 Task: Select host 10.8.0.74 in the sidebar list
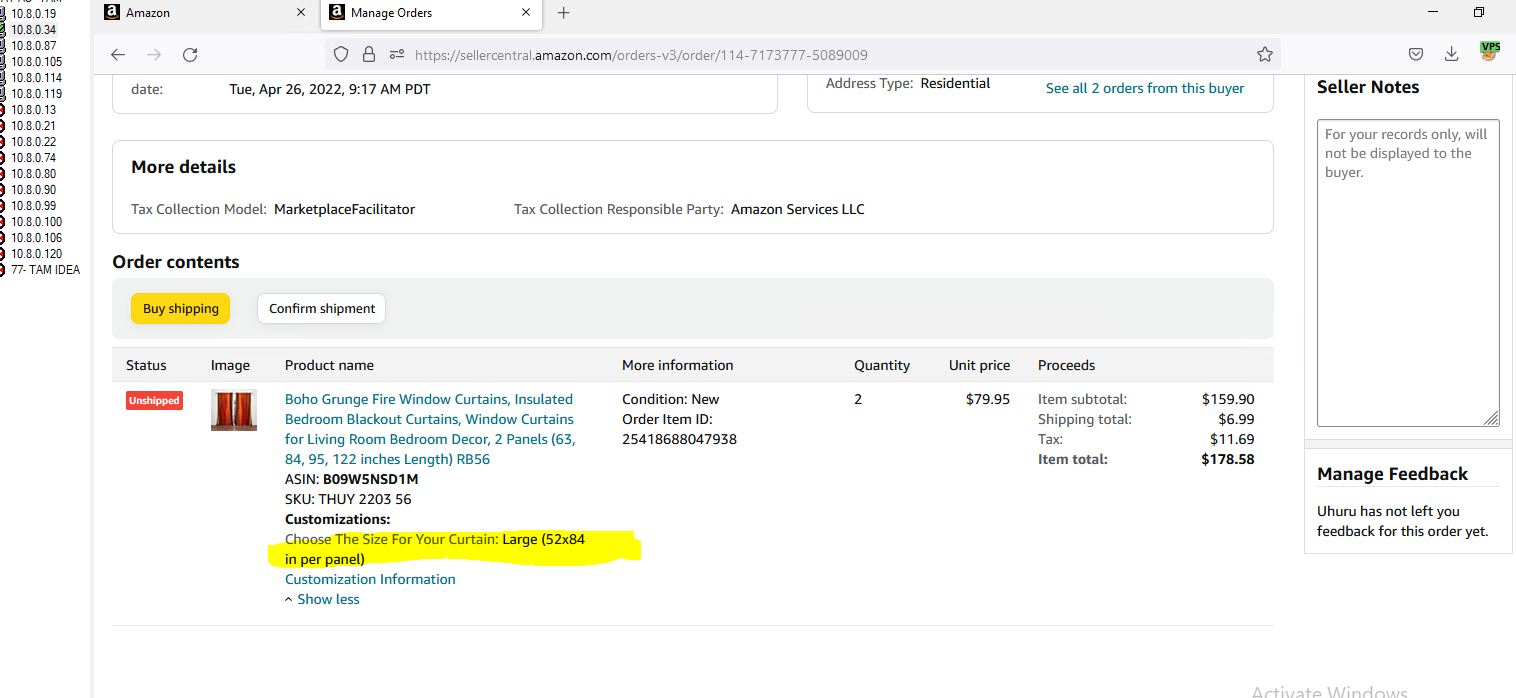pos(34,158)
